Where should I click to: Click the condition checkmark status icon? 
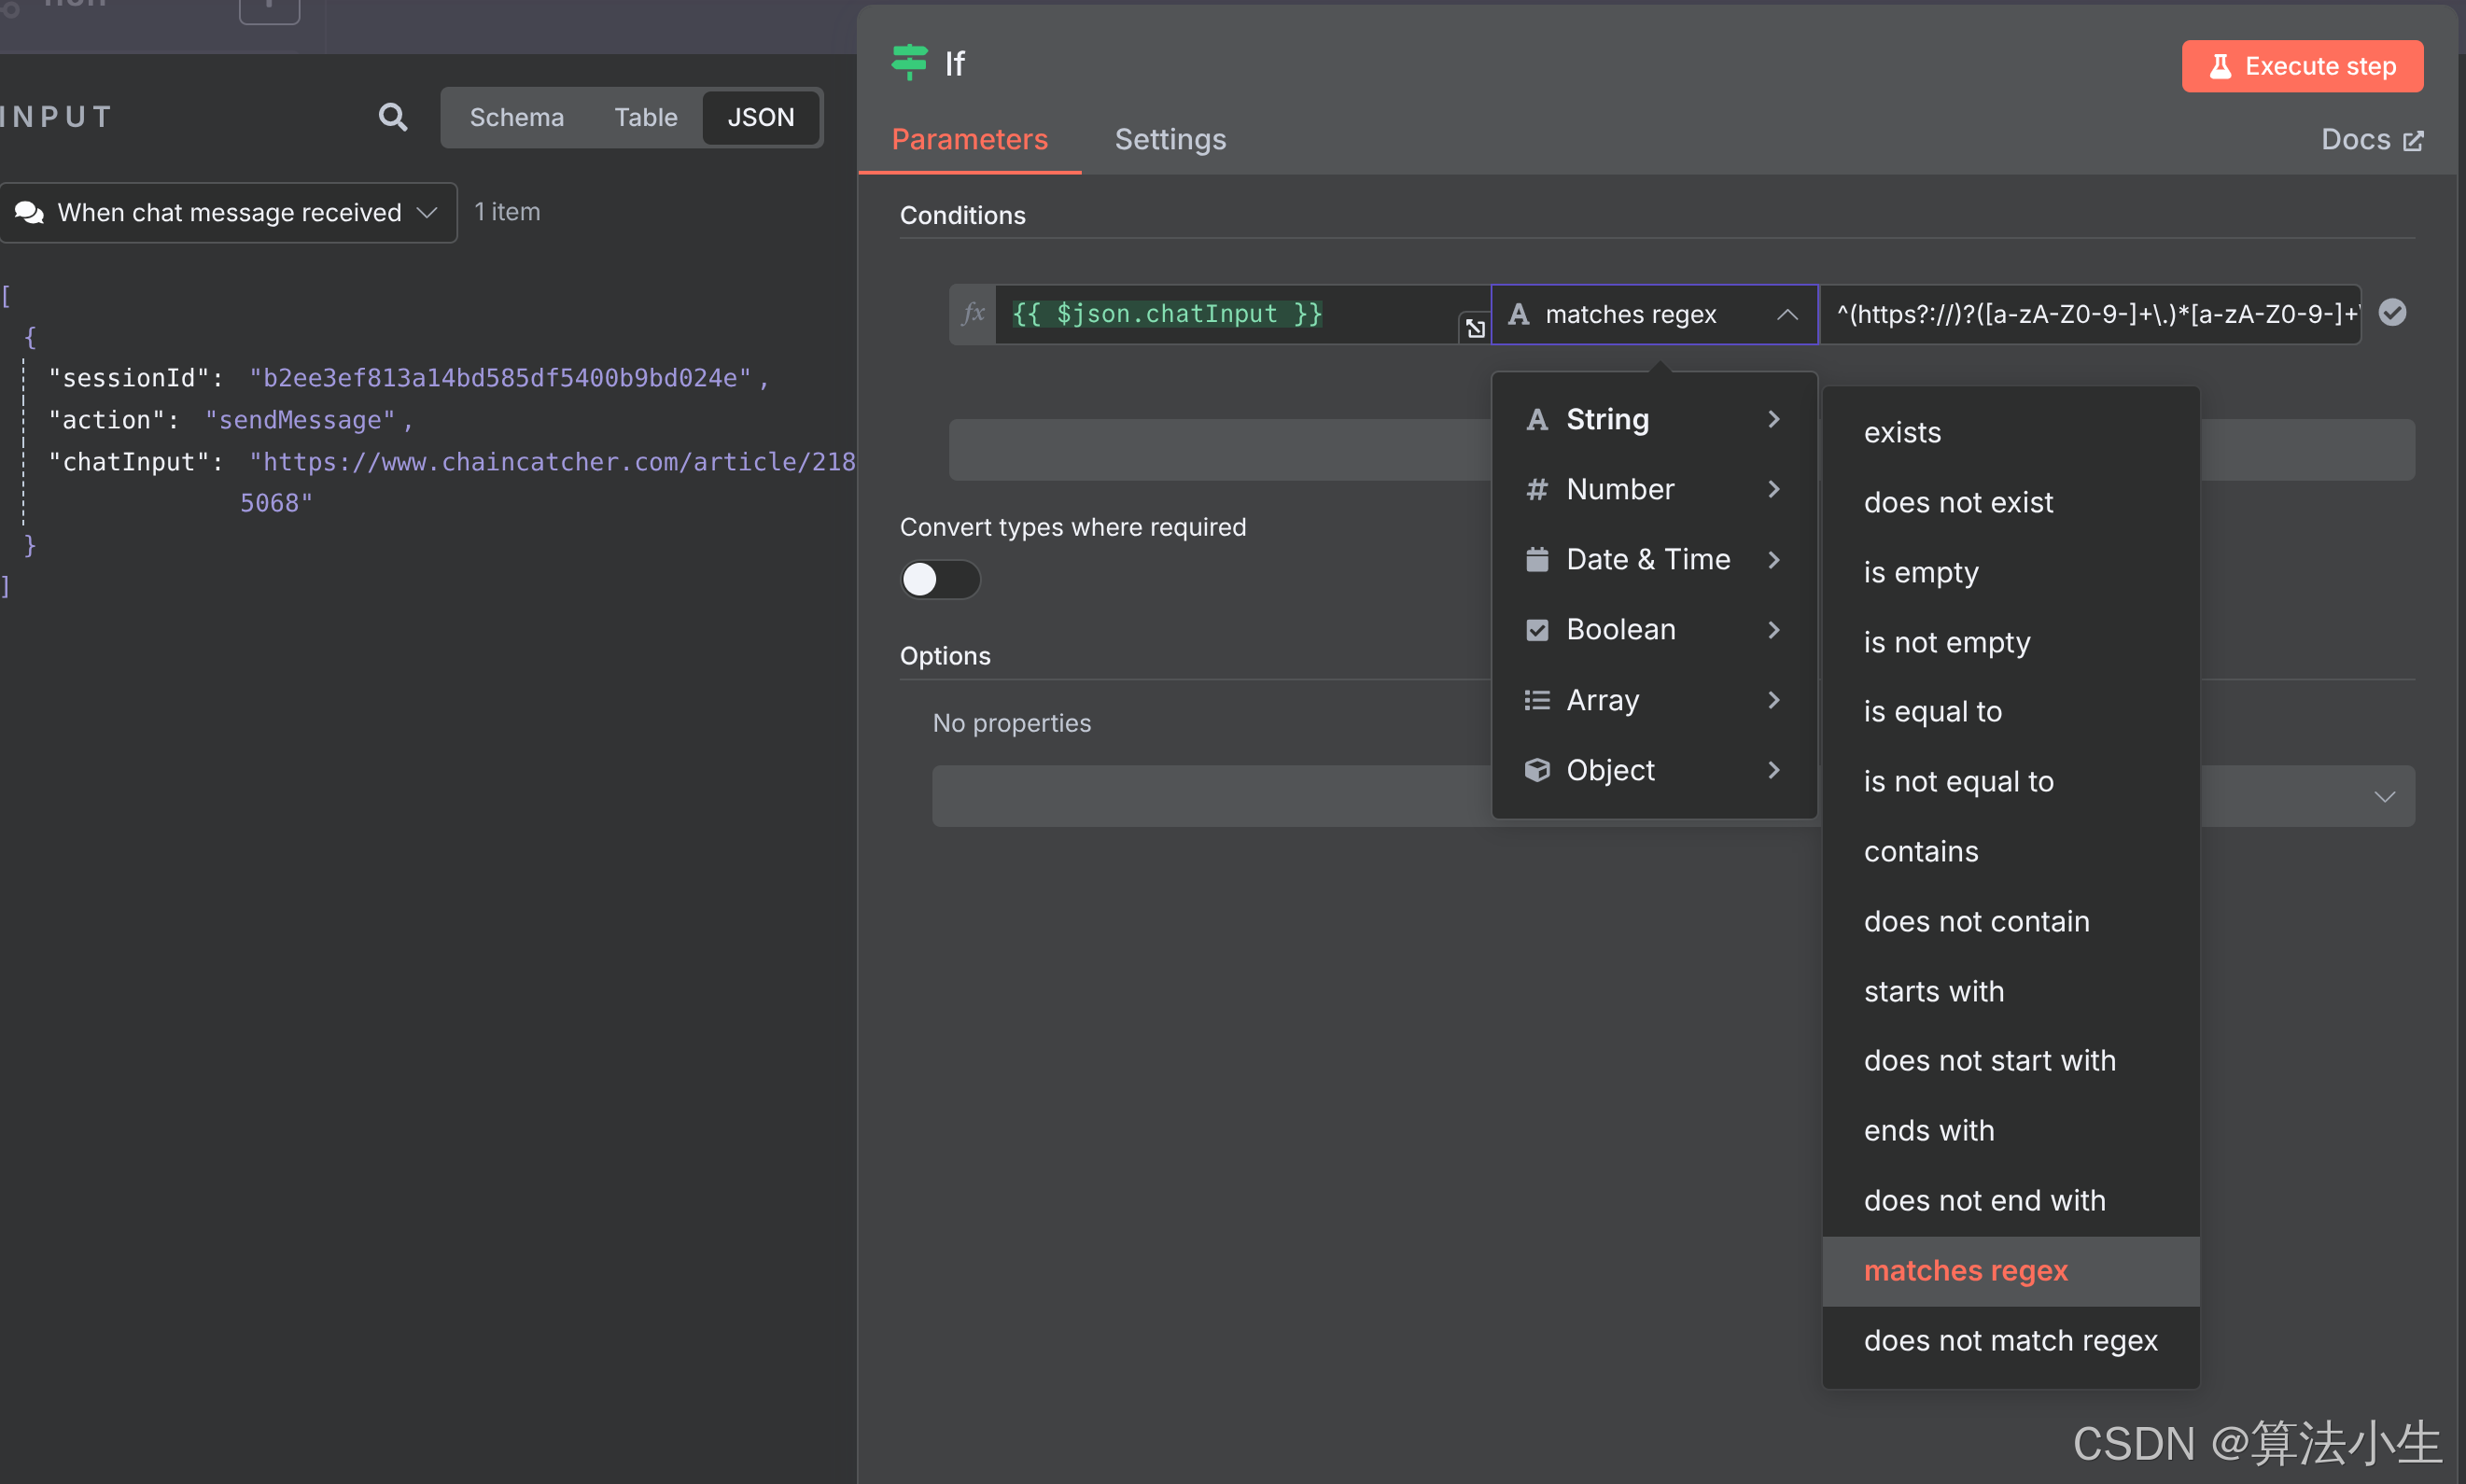coord(2392,313)
